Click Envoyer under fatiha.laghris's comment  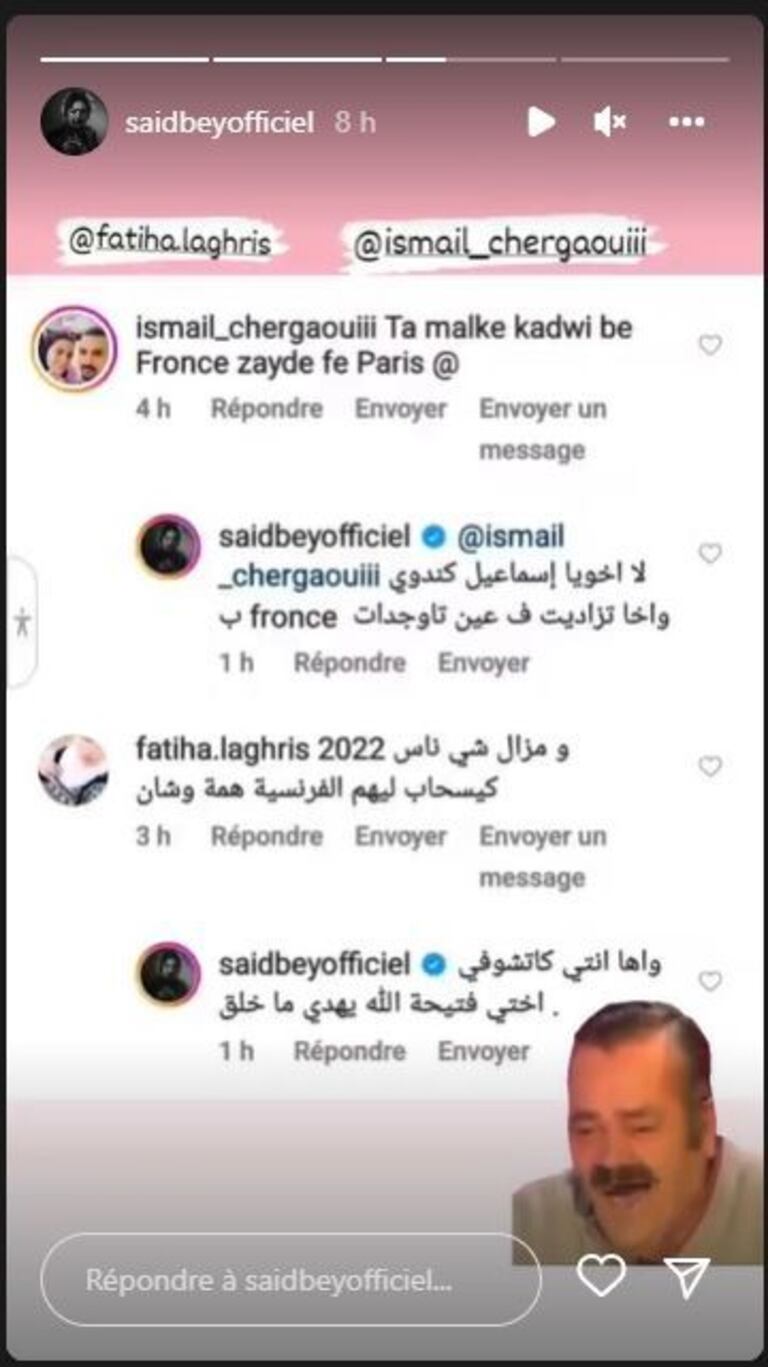(x=401, y=836)
